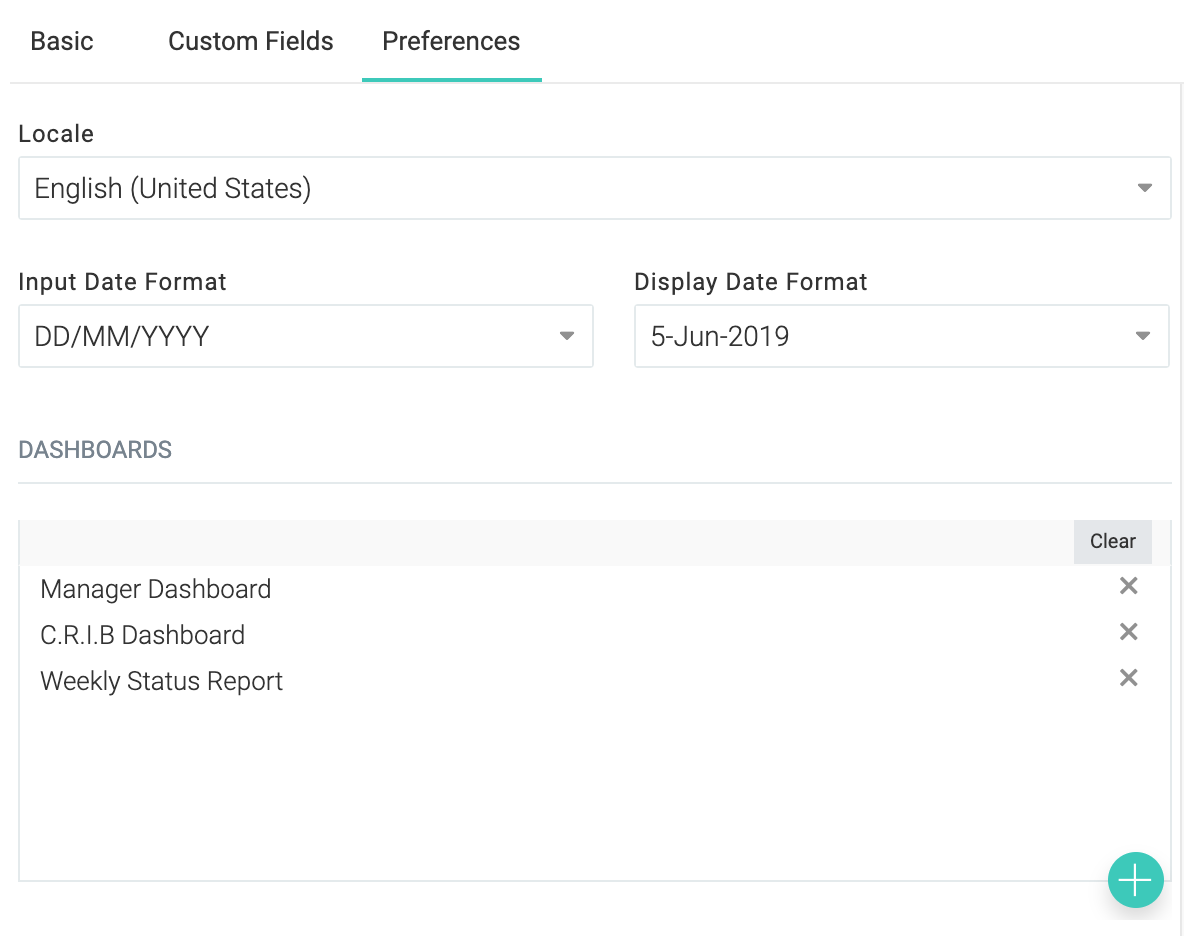Click the green plus add dashboard button
The width and height of the screenshot is (1184, 936).
click(x=1135, y=880)
